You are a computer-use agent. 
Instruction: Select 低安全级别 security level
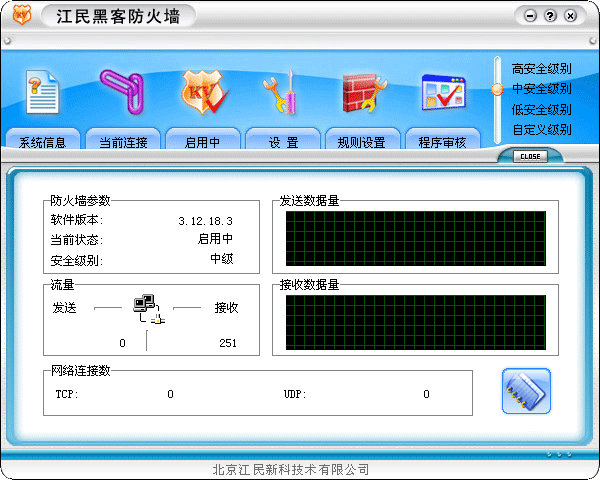pyautogui.click(x=541, y=109)
